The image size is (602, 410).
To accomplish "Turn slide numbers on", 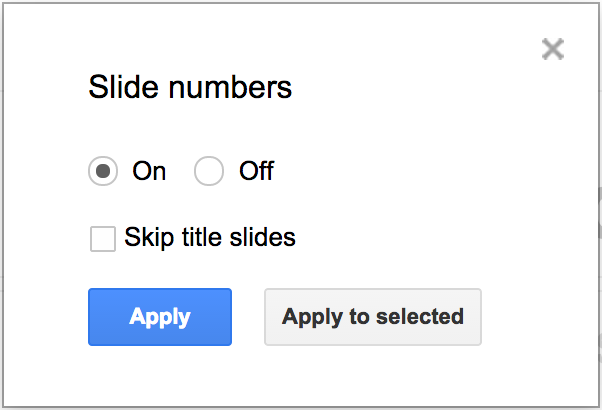I will (x=103, y=171).
